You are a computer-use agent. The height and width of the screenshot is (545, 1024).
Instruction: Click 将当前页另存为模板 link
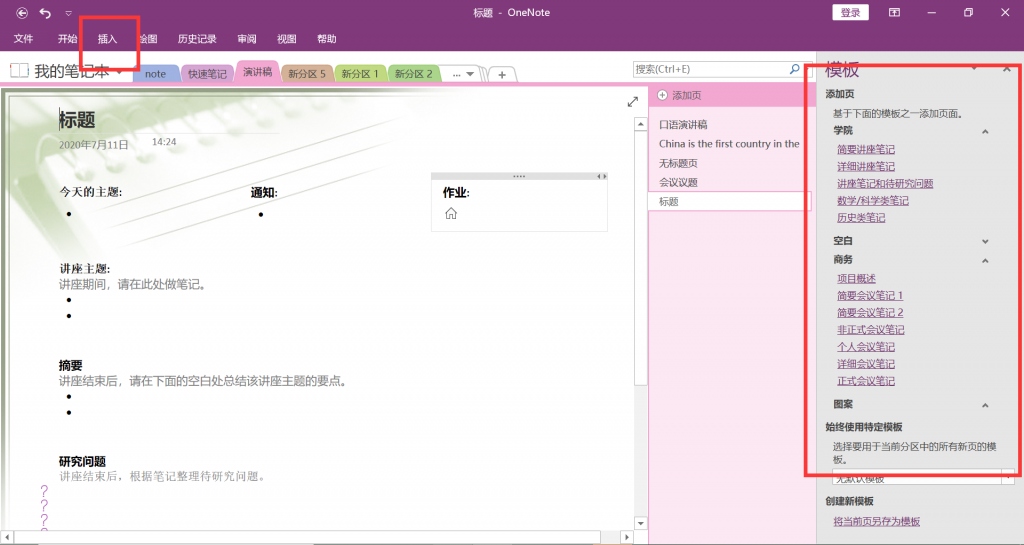(876, 522)
